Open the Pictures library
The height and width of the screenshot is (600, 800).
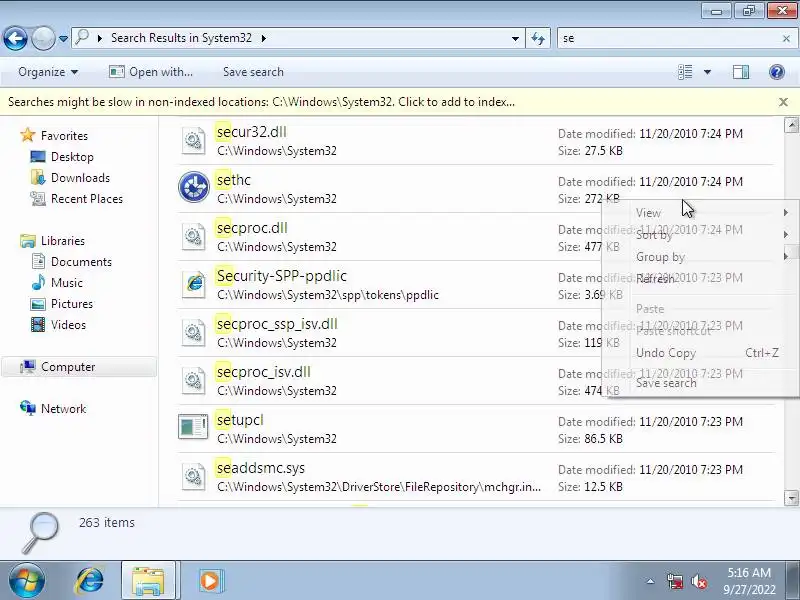(x=71, y=304)
